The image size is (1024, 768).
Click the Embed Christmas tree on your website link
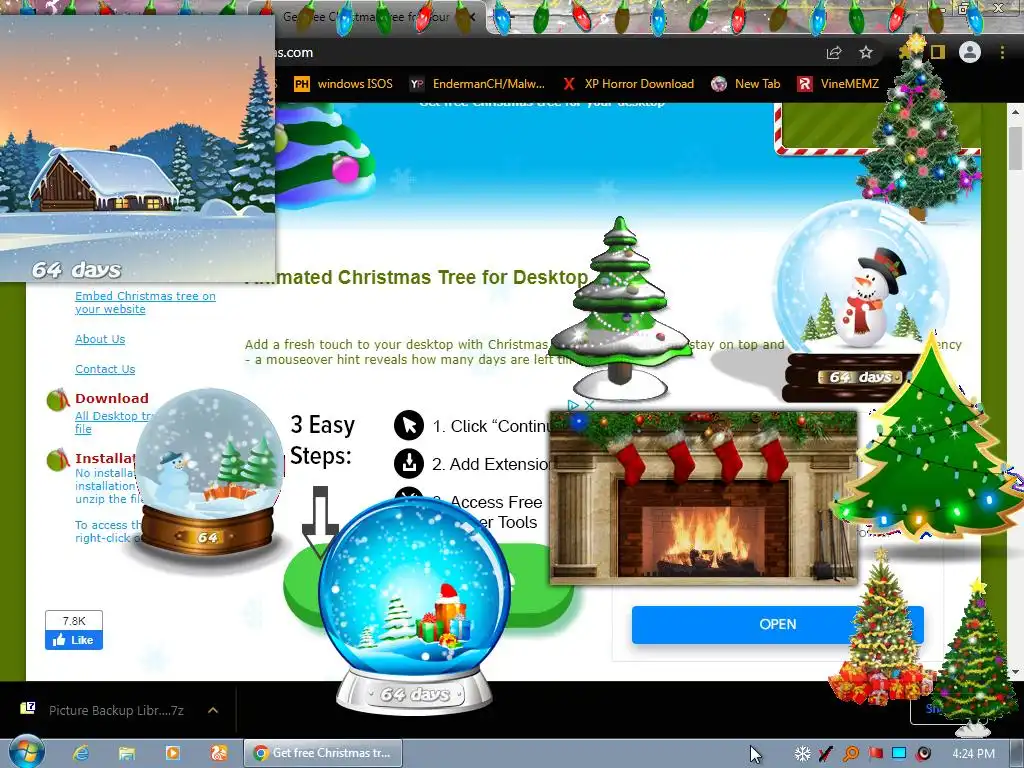tap(145, 302)
